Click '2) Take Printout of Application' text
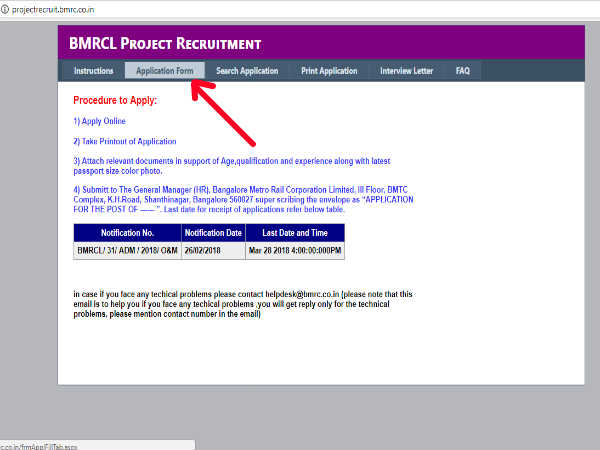The image size is (600, 450). pyautogui.click(x=125, y=141)
